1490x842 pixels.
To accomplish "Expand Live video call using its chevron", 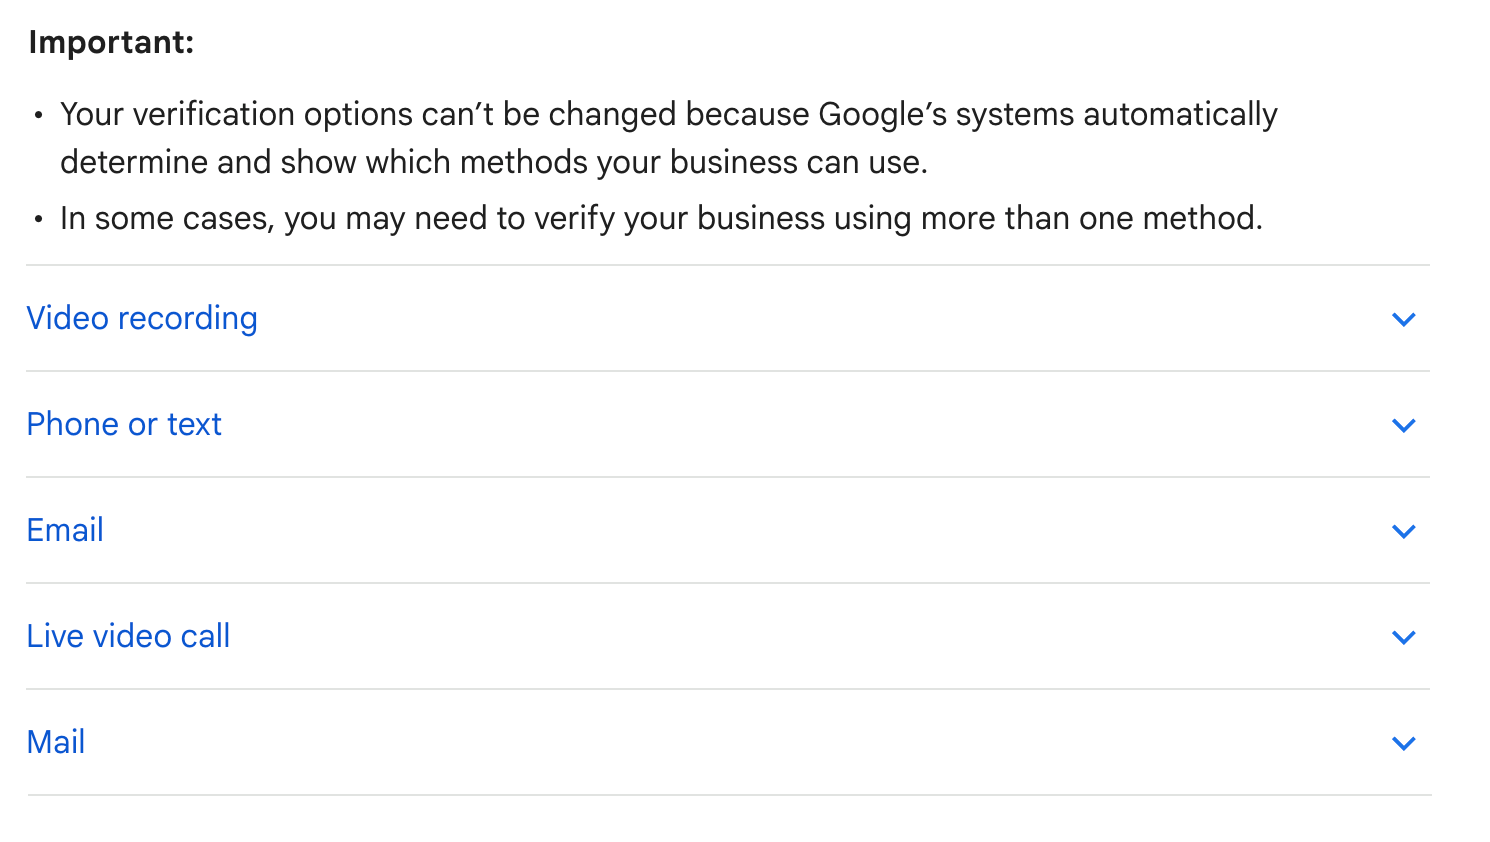I will tap(1404, 638).
